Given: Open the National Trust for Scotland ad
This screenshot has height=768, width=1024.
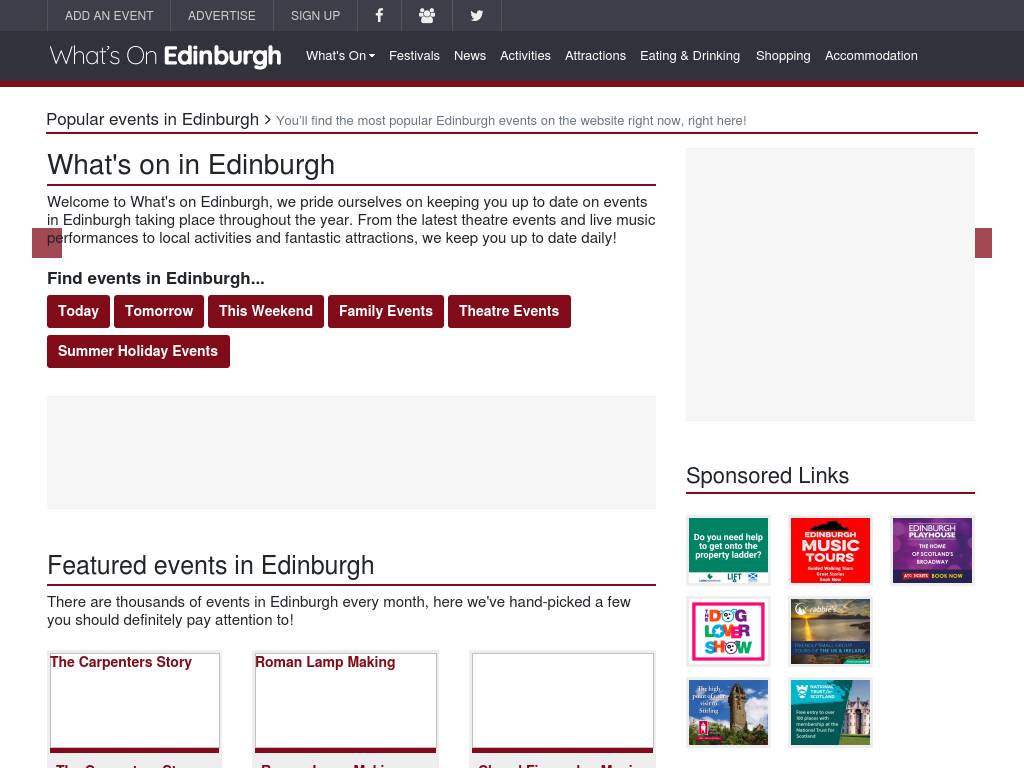Looking at the screenshot, I should [x=830, y=712].
